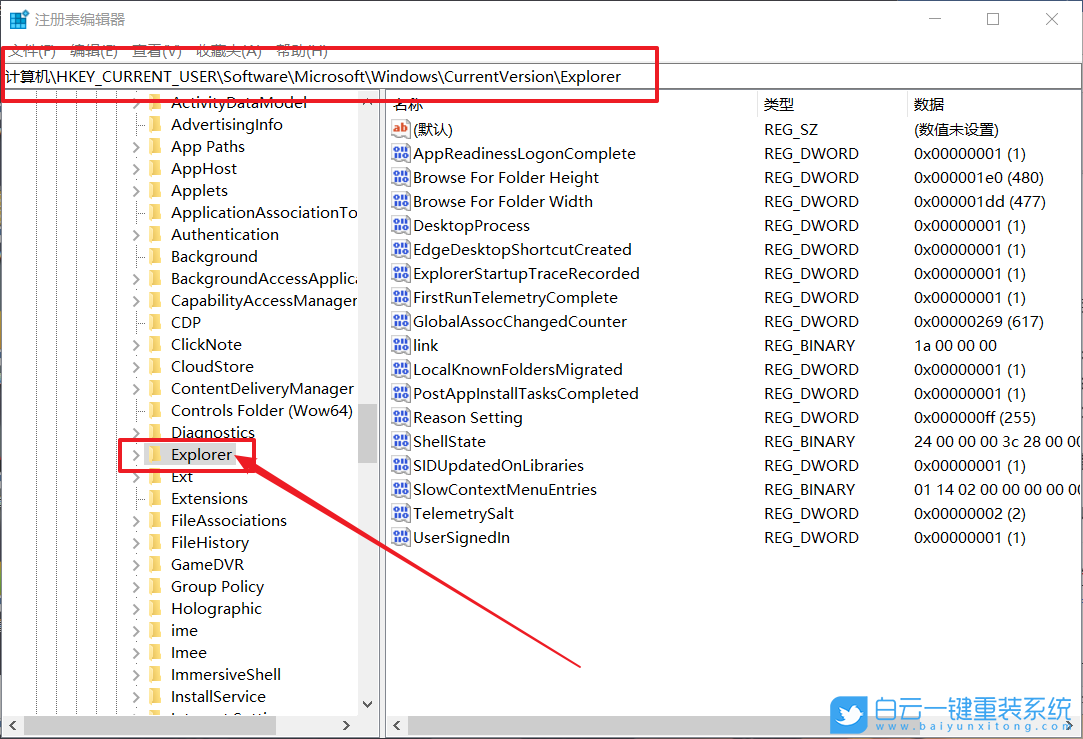Click the DesktopProcess DWORD value icon
Screen dimensions: 1083x739
point(400,226)
